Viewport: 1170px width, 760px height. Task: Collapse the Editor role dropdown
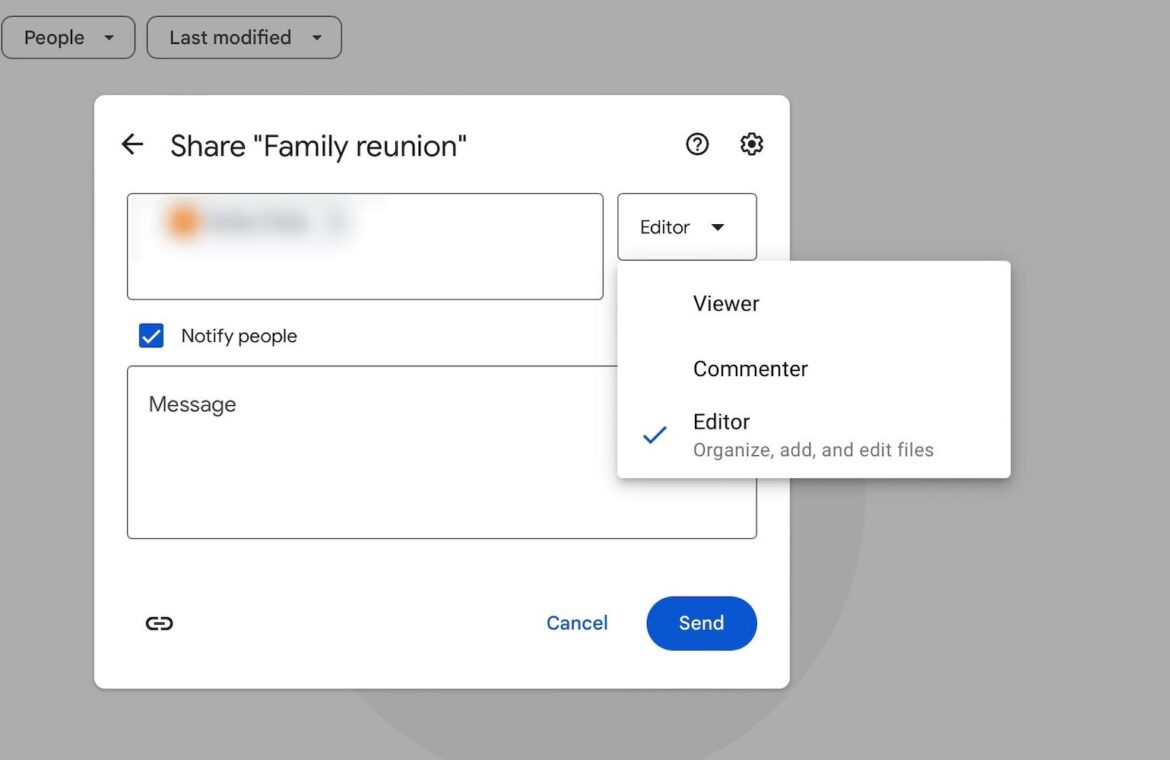686,227
